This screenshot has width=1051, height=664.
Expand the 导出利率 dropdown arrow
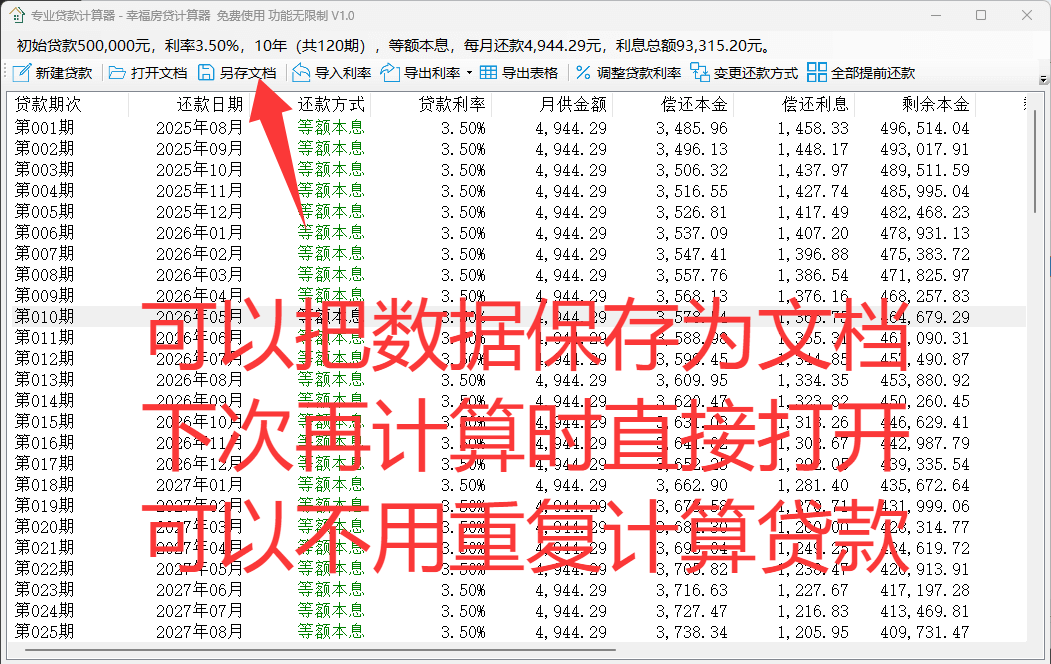pos(469,73)
